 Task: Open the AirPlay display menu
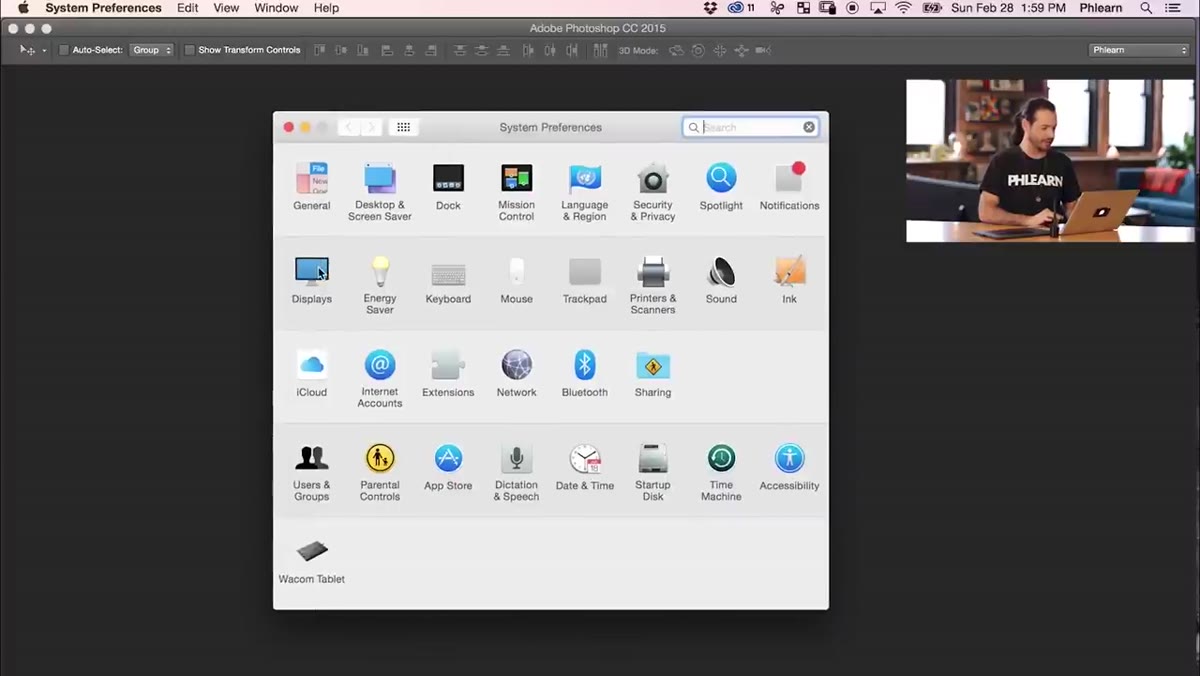click(878, 8)
